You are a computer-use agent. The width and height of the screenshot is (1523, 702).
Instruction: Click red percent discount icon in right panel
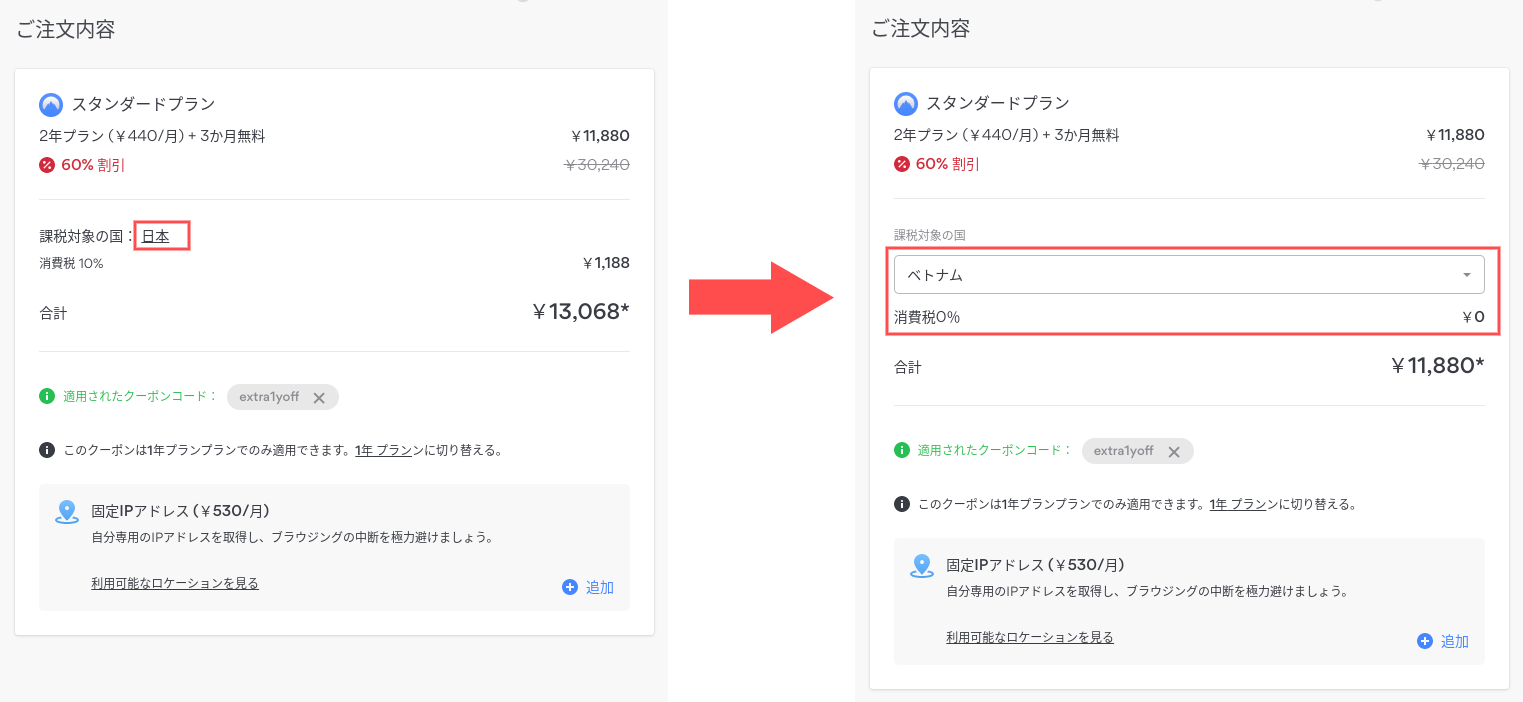point(902,164)
